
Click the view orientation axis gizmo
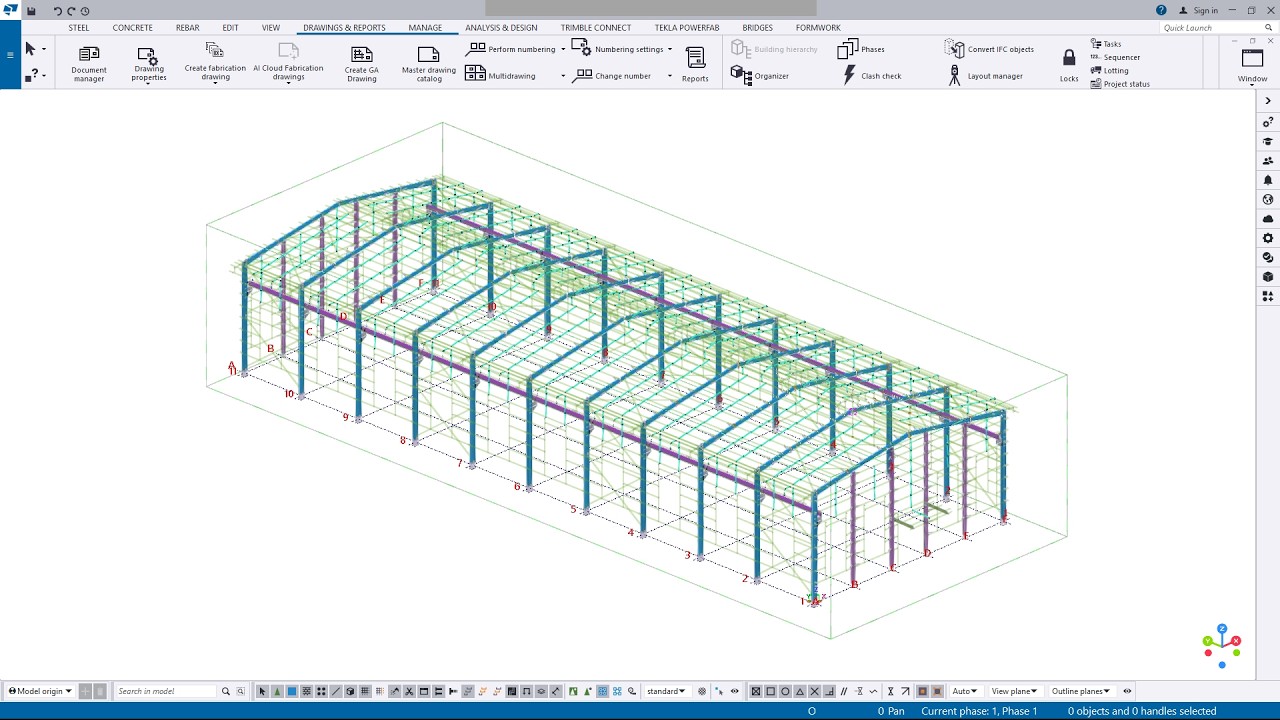pos(1222,645)
